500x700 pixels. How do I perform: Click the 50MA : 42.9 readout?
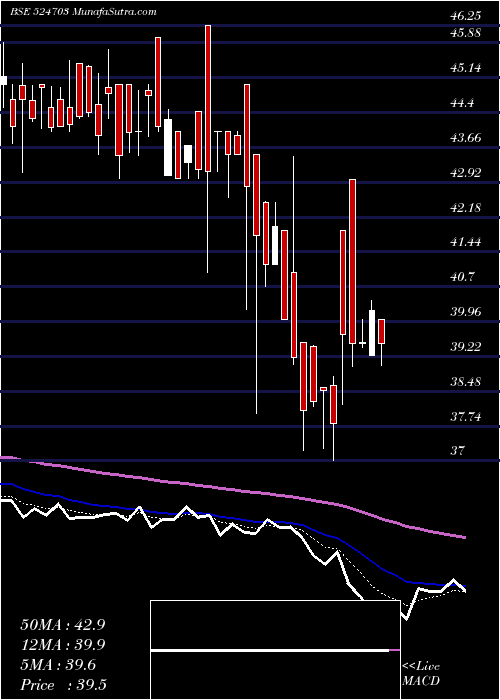pos(63,625)
